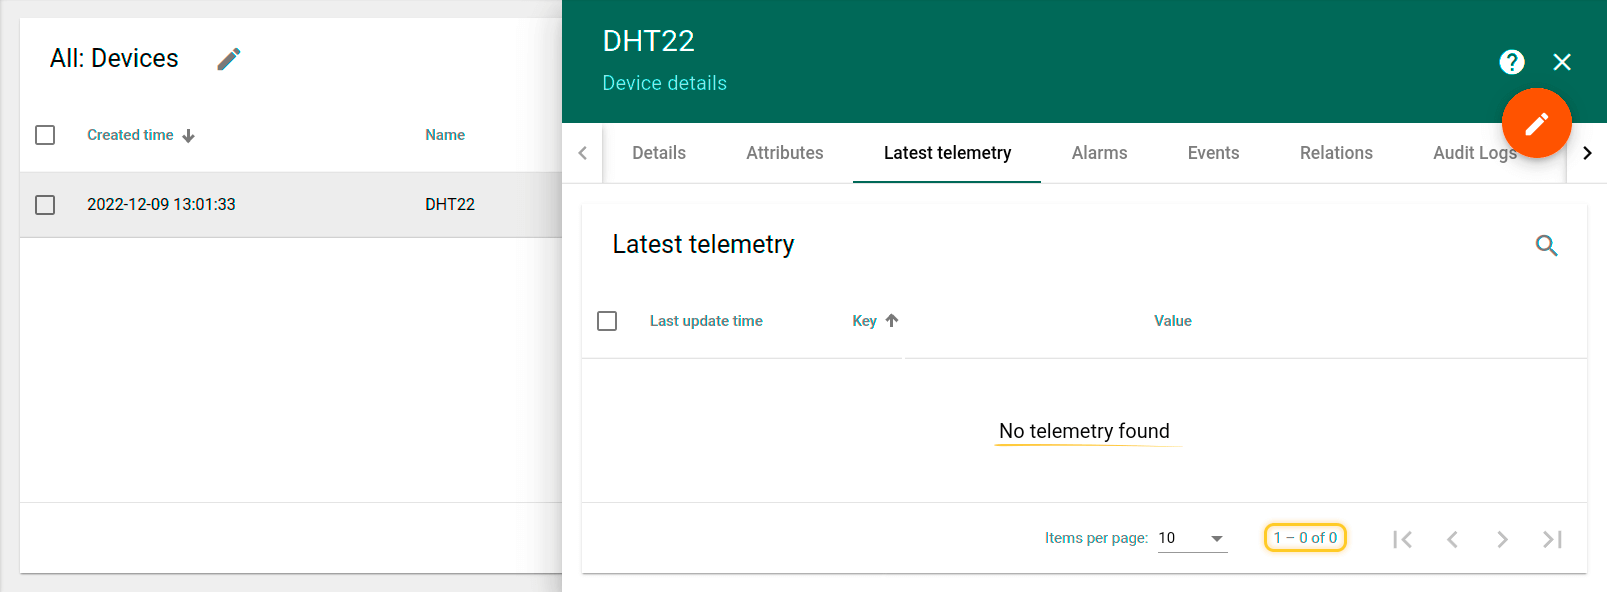Viewport: 1607px width, 592px height.
Task: Jump to last telemetry page
Action: 1552,539
